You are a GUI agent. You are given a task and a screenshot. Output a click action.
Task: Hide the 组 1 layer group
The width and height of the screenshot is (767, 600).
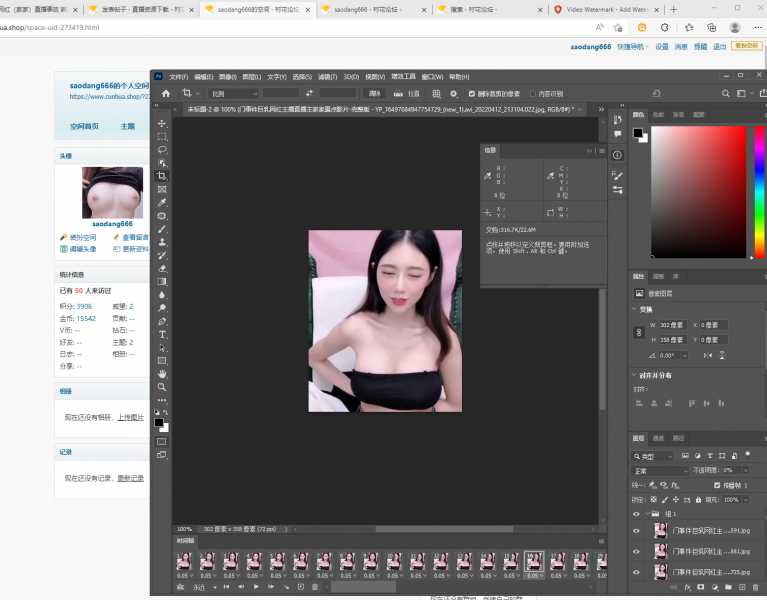636,514
